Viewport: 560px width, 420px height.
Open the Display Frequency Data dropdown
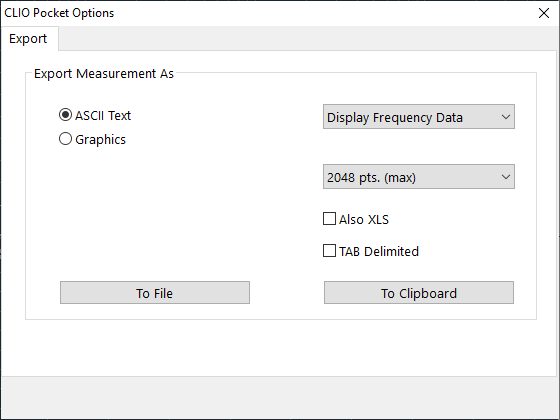tap(419, 117)
